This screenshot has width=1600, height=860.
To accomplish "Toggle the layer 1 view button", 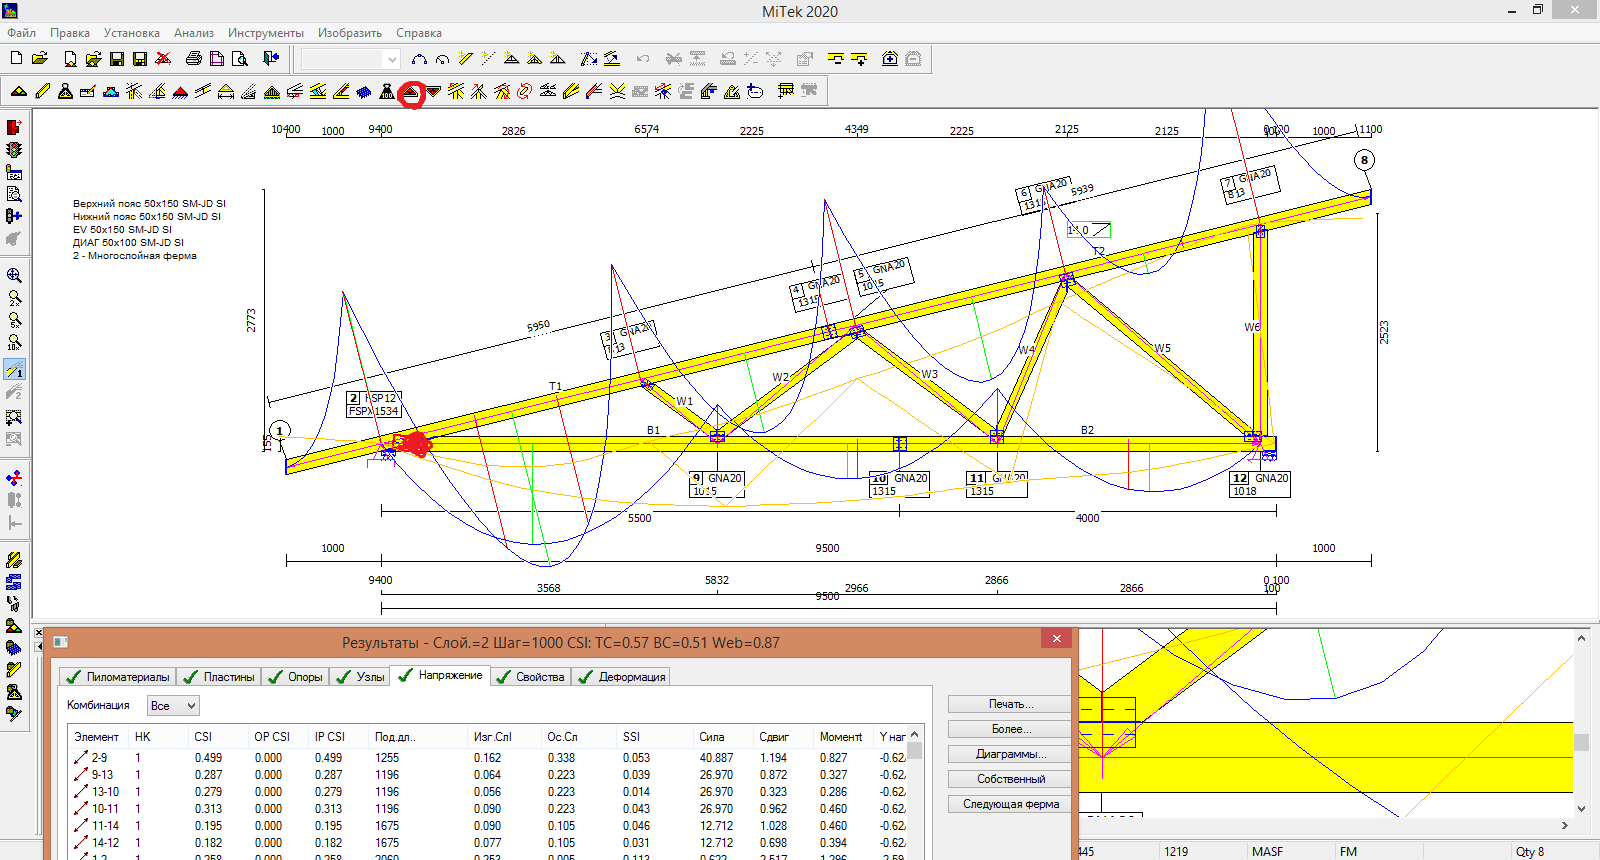I will pyautogui.click(x=14, y=371).
